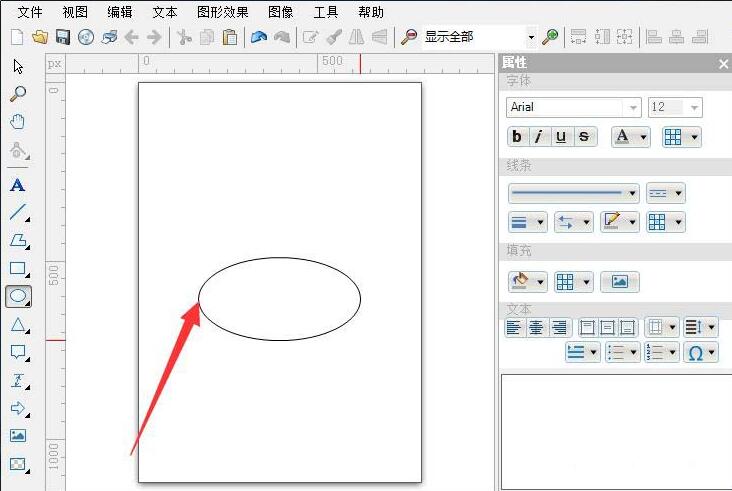Open the 显示全部 zoom dropdown
The image size is (732, 491).
[531, 37]
